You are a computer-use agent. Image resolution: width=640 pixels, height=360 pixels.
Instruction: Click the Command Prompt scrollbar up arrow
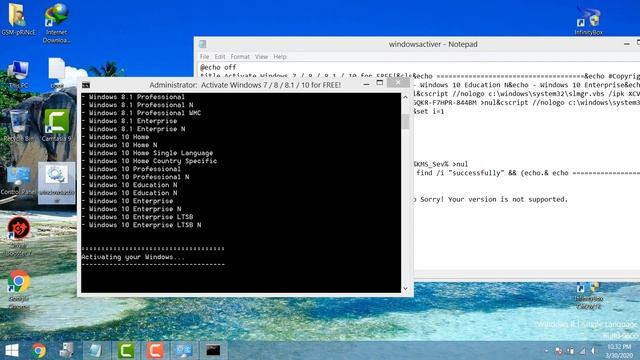tap(405, 98)
